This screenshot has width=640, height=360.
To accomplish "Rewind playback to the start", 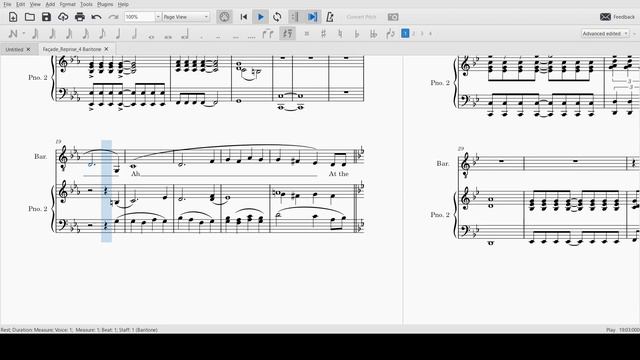I will pos(244,17).
